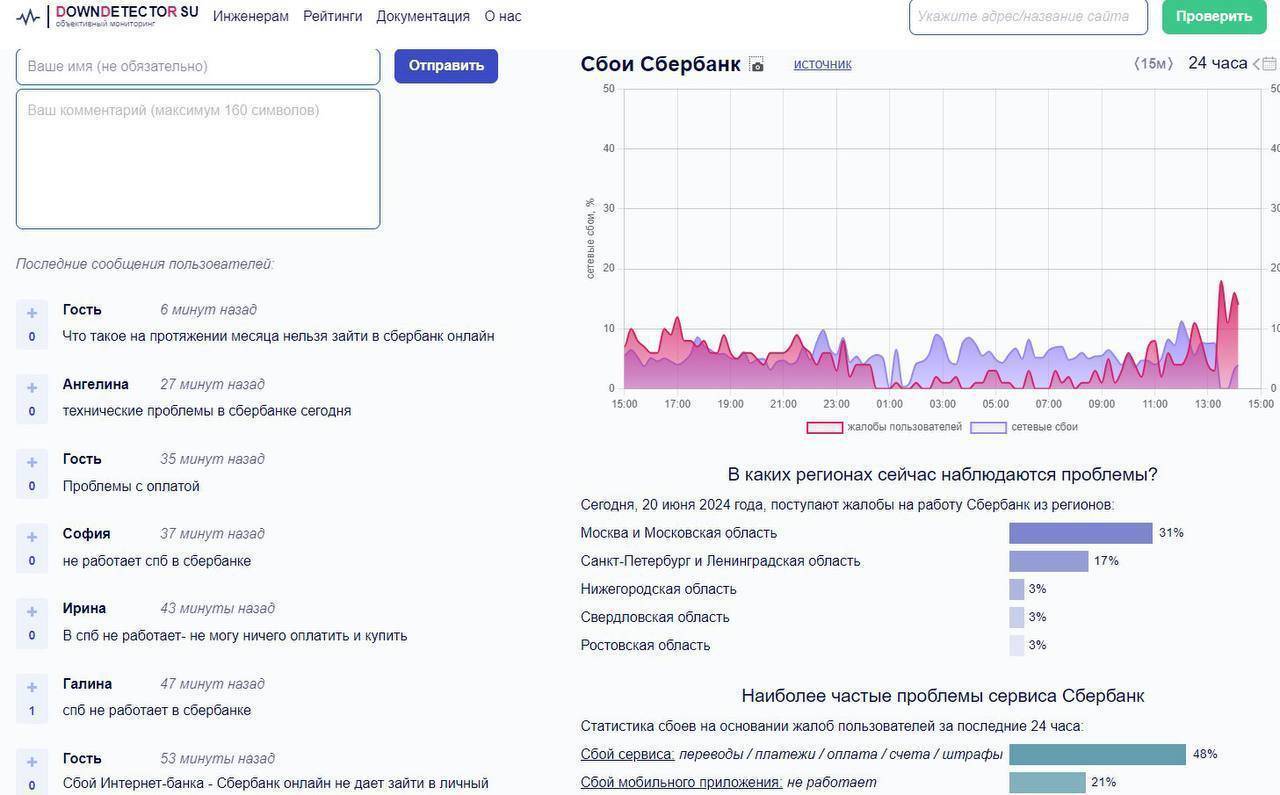This screenshot has width=1280, height=795.
Task: Click the text Свердловская область
Action: click(655, 617)
